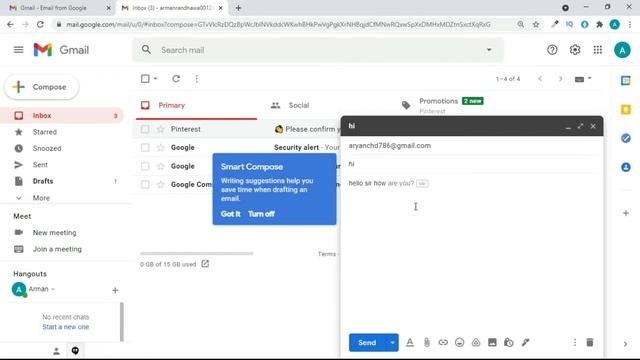Viewport: 640px width, 360px height.
Task: Open the Inbox folder
Action: [x=61, y=116]
